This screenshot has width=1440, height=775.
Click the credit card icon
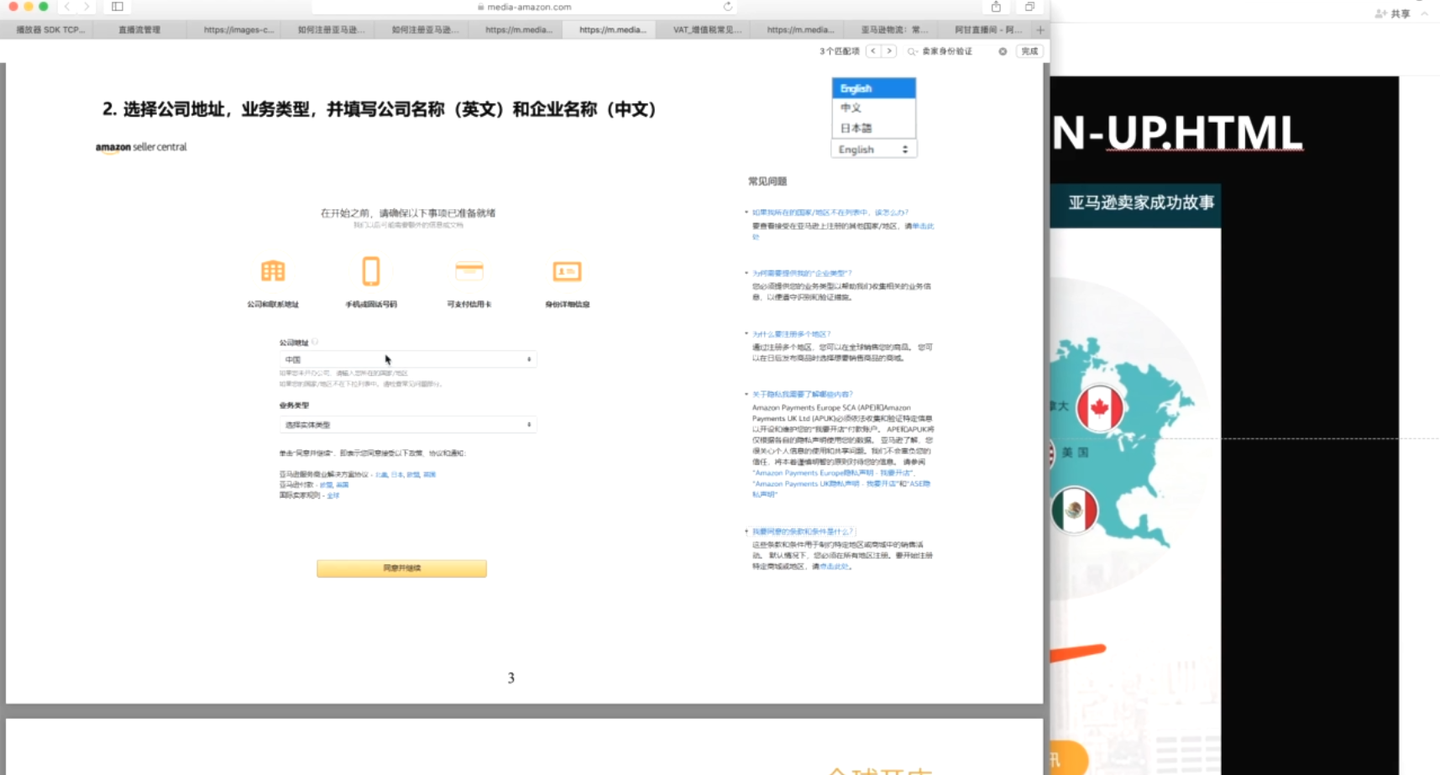pyautogui.click(x=469, y=271)
